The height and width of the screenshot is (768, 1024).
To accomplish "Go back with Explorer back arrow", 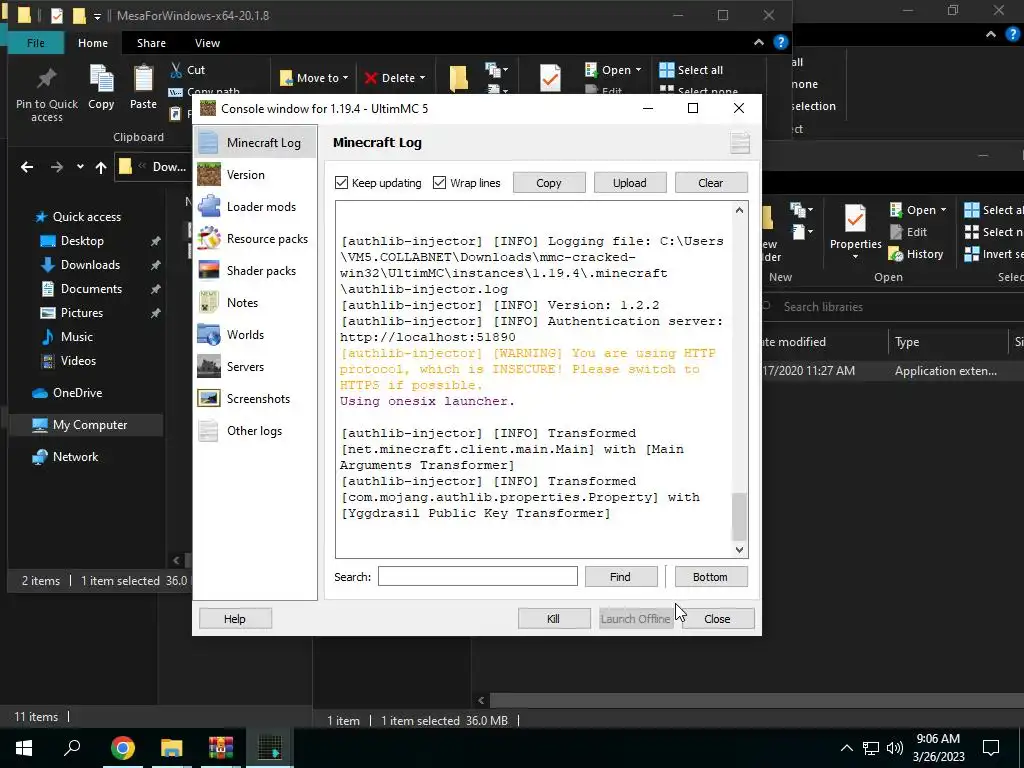I will coord(27,167).
